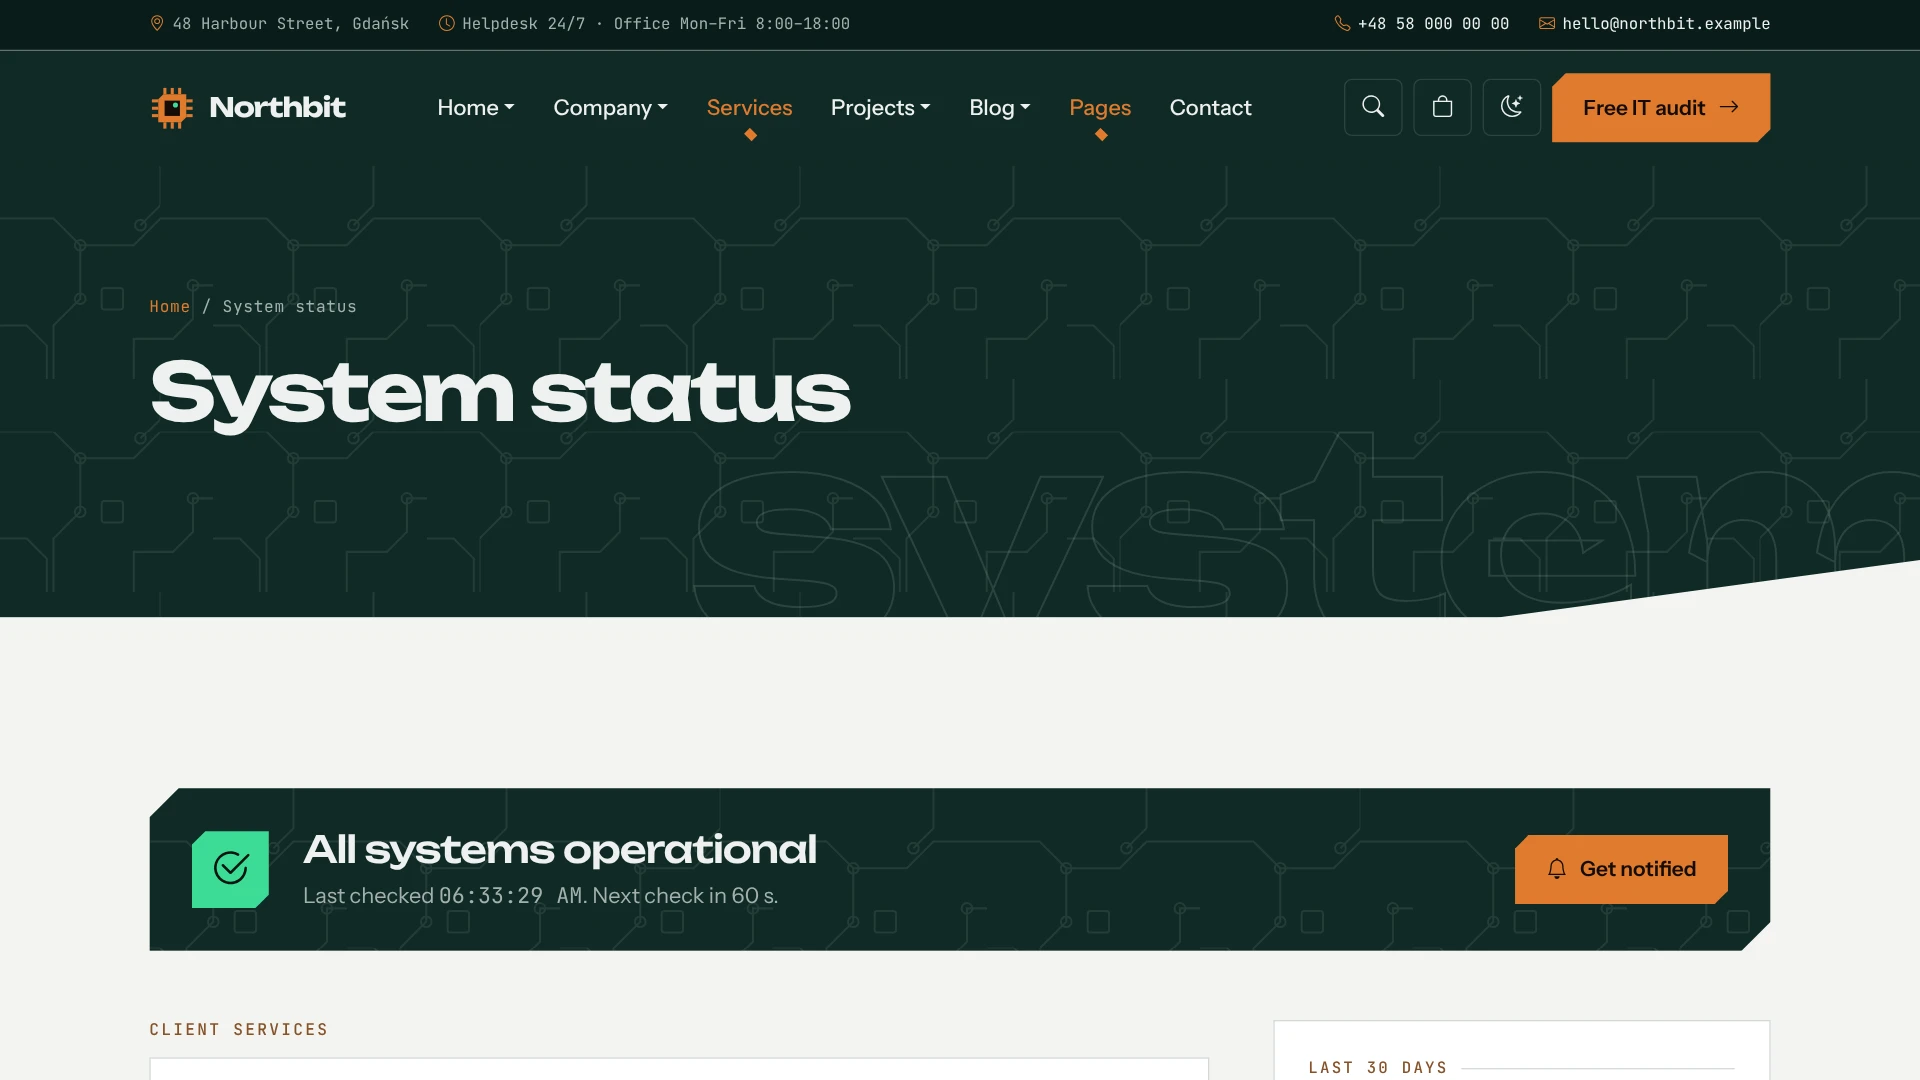
Task: Click the System status breadcrumb text
Action: pyautogui.click(x=289, y=306)
